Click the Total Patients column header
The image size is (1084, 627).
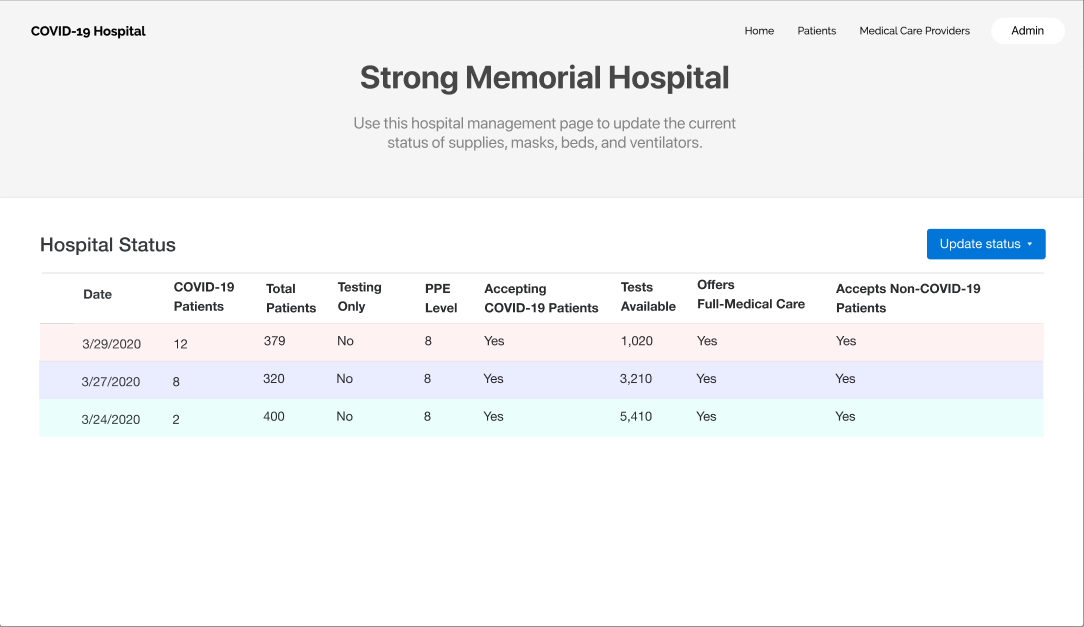pos(291,298)
